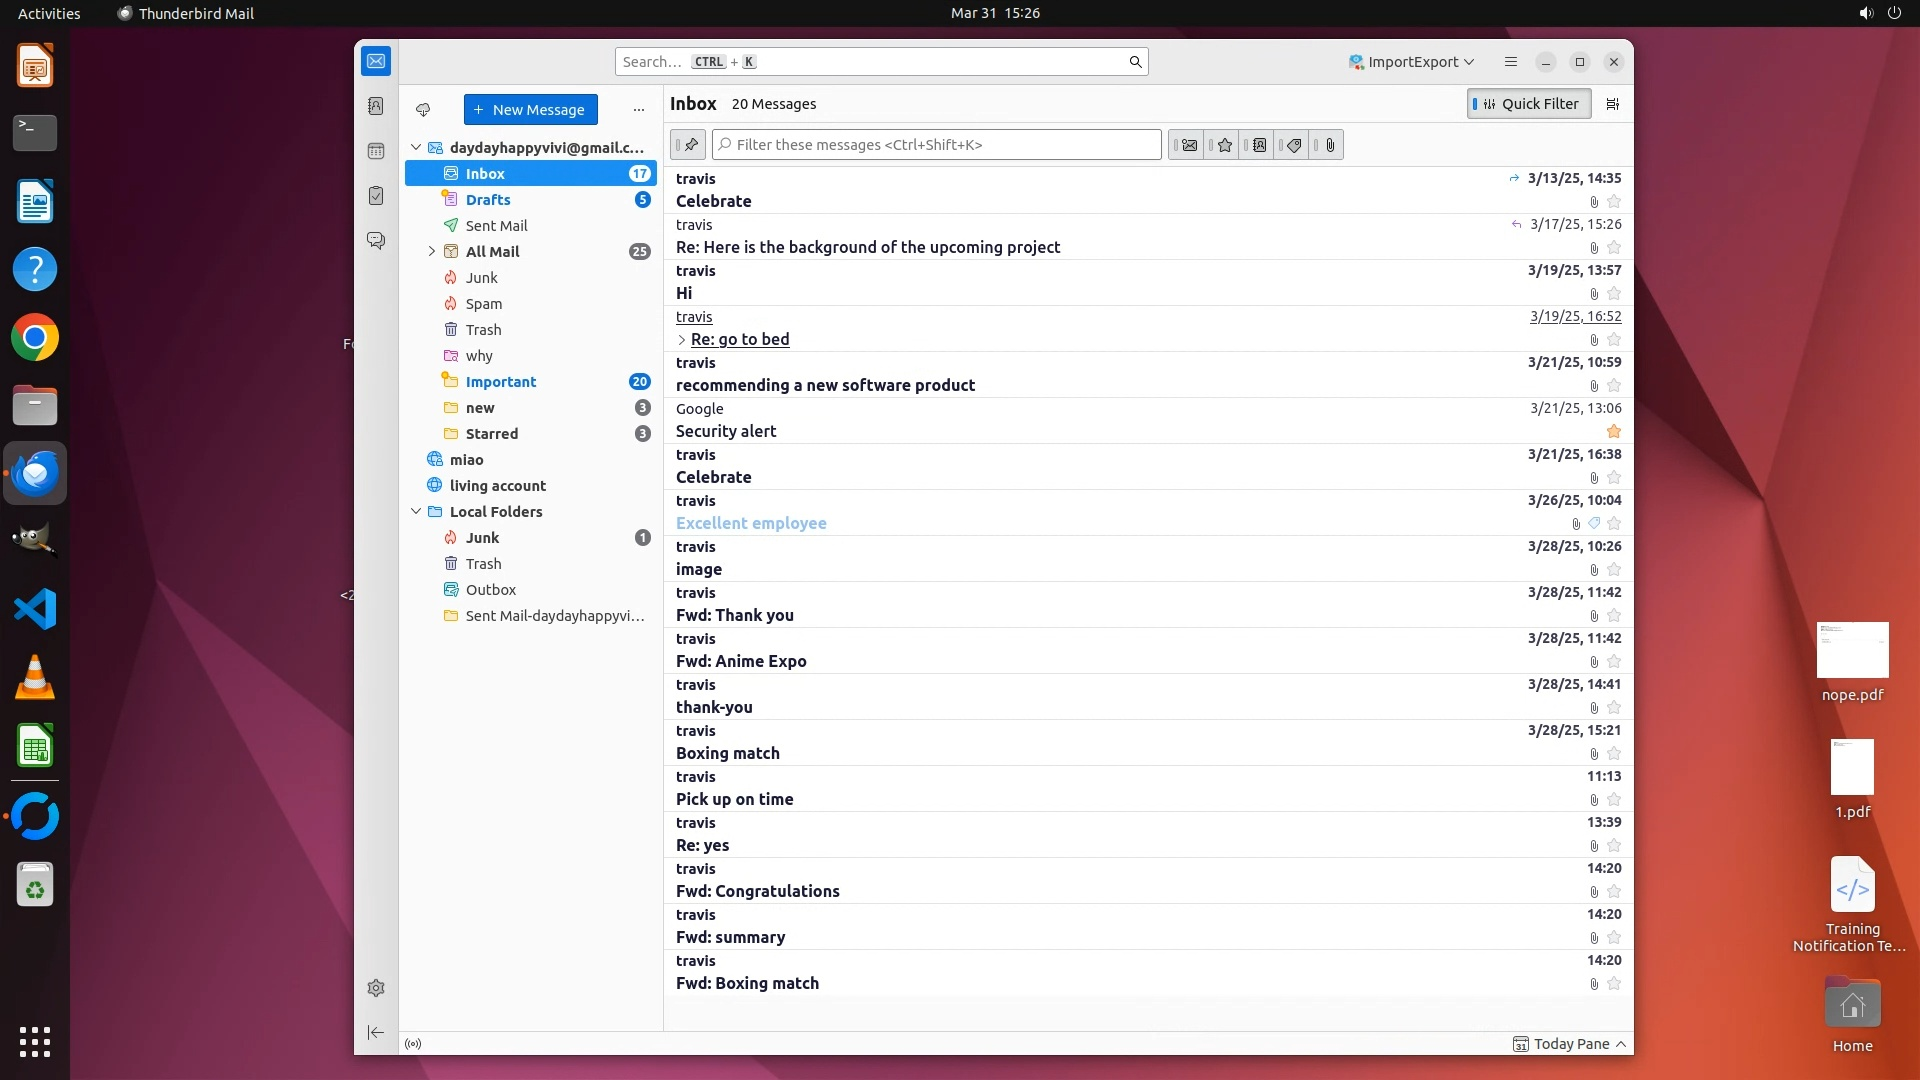Open the ImportExport dropdown
This screenshot has height=1080, width=1920.
[1411, 62]
